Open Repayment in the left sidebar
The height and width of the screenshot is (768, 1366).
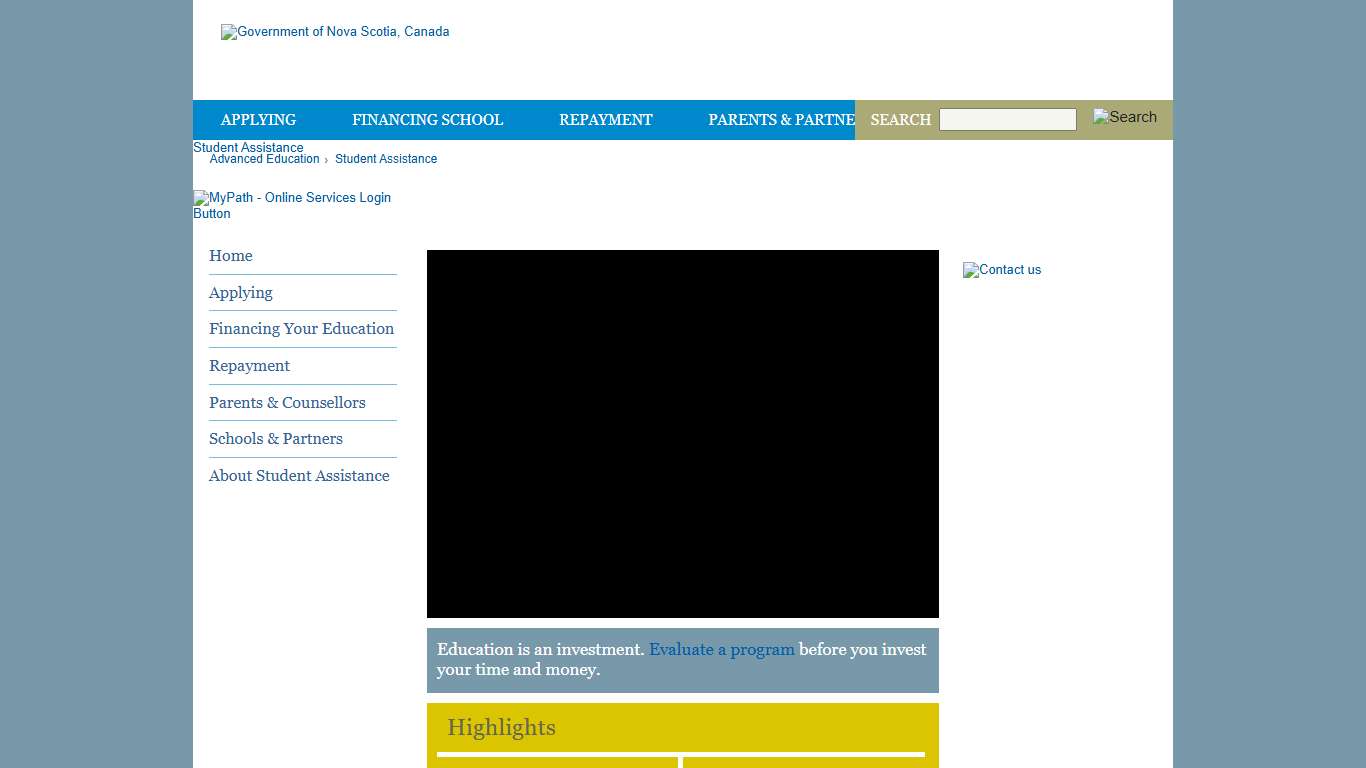(x=249, y=366)
